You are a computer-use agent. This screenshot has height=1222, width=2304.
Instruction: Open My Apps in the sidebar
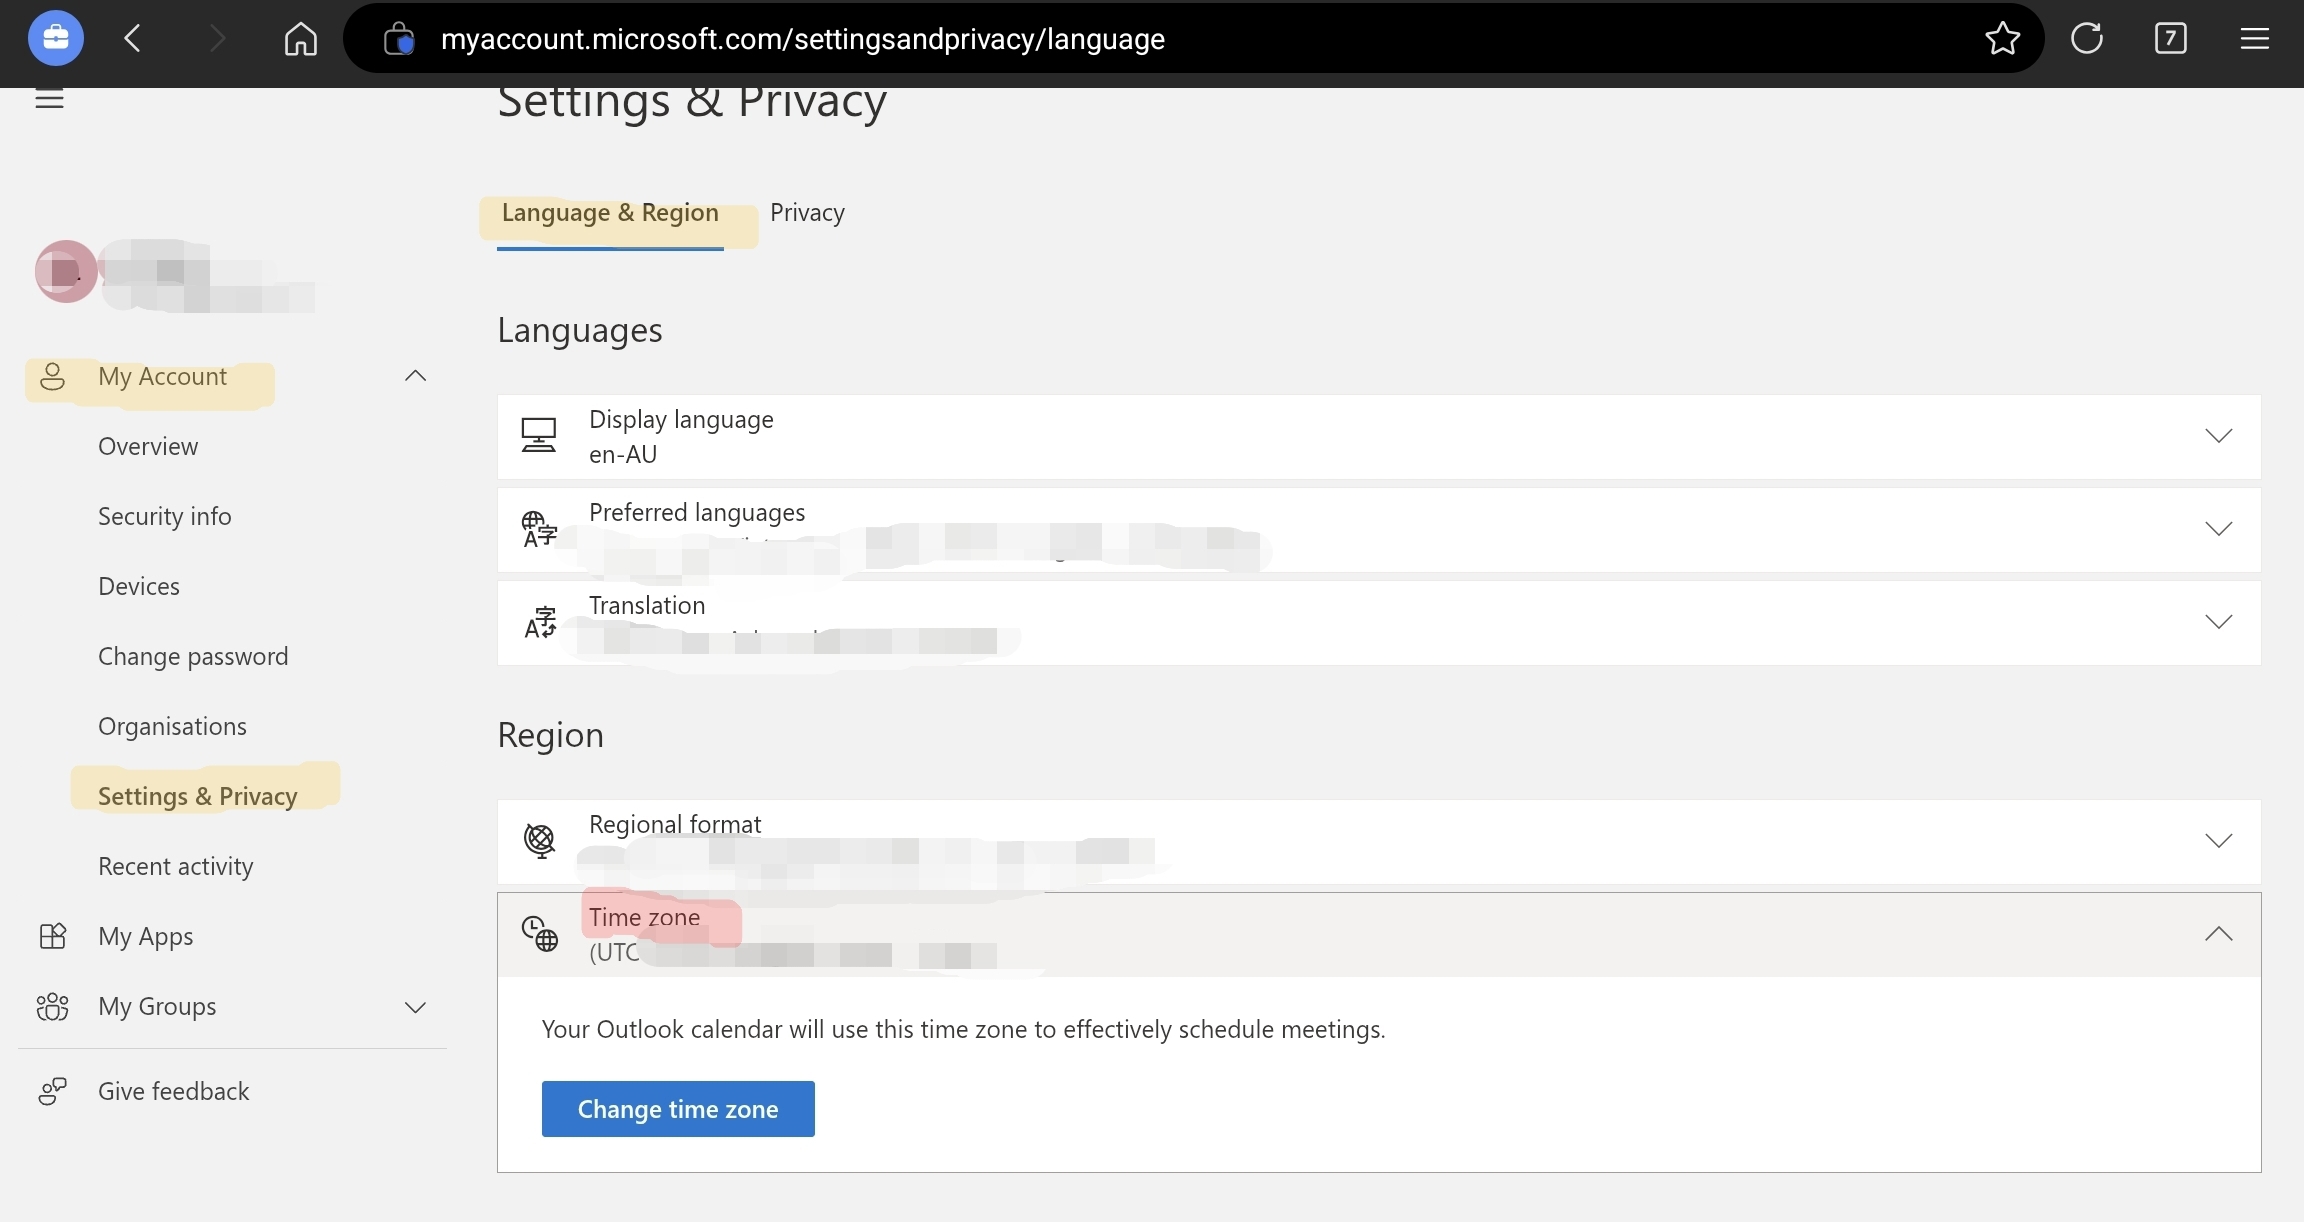(146, 937)
